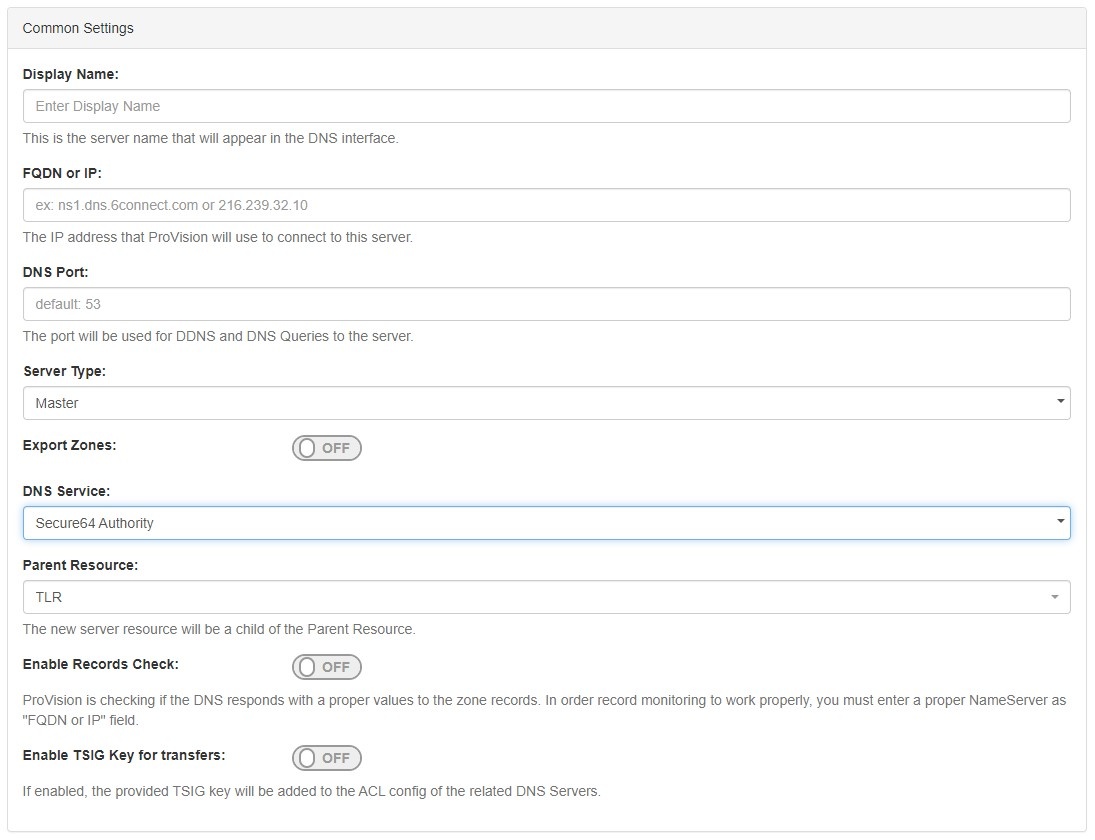
Task: Click the "Server Type:" field label
Action: point(64,371)
